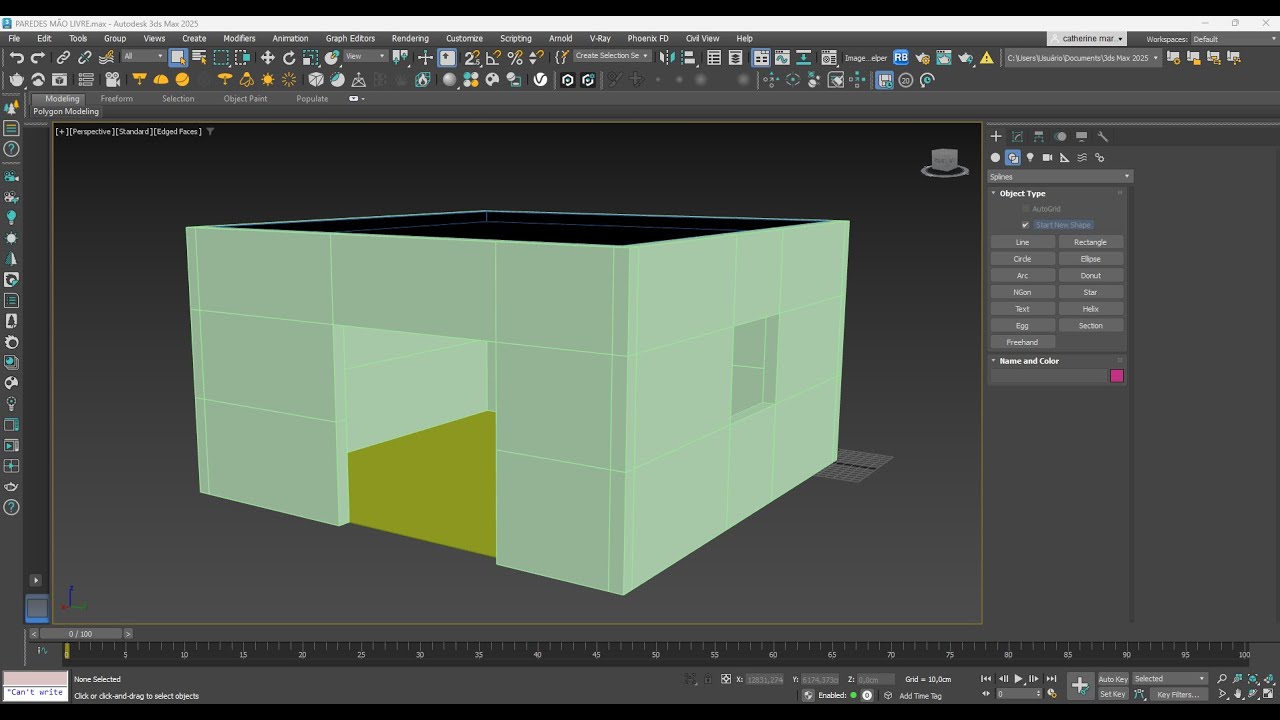
Task: Click the Line spline button
Action: coord(1022,242)
